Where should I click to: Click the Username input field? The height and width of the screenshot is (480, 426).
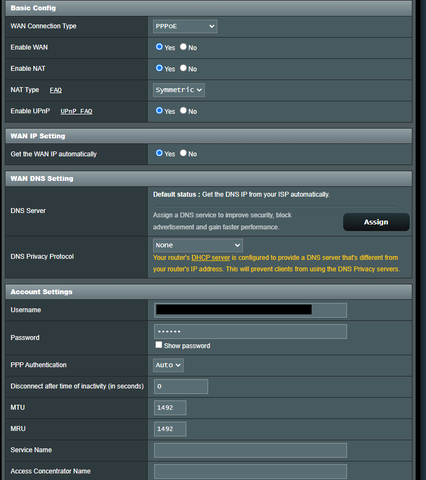coord(250,310)
